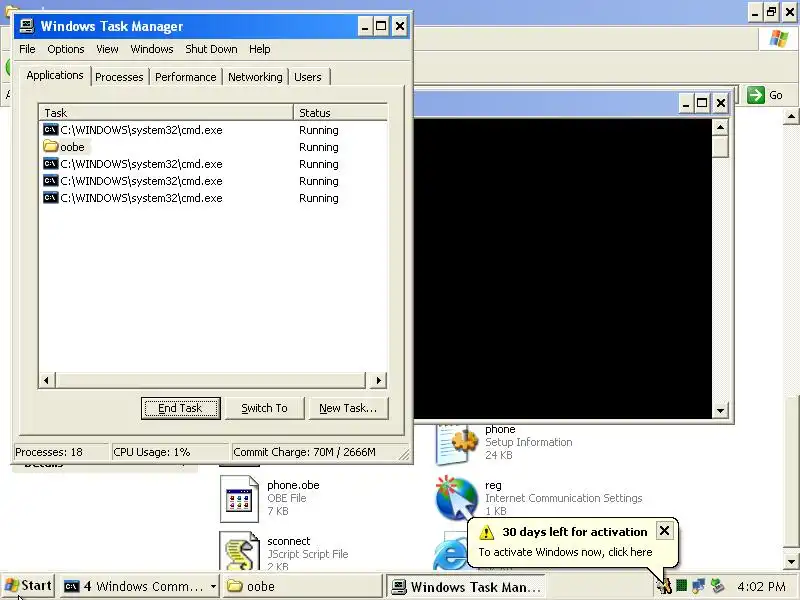Select the reg Internet Communication Settings icon
Screen dimensions: 800x600
click(457, 498)
